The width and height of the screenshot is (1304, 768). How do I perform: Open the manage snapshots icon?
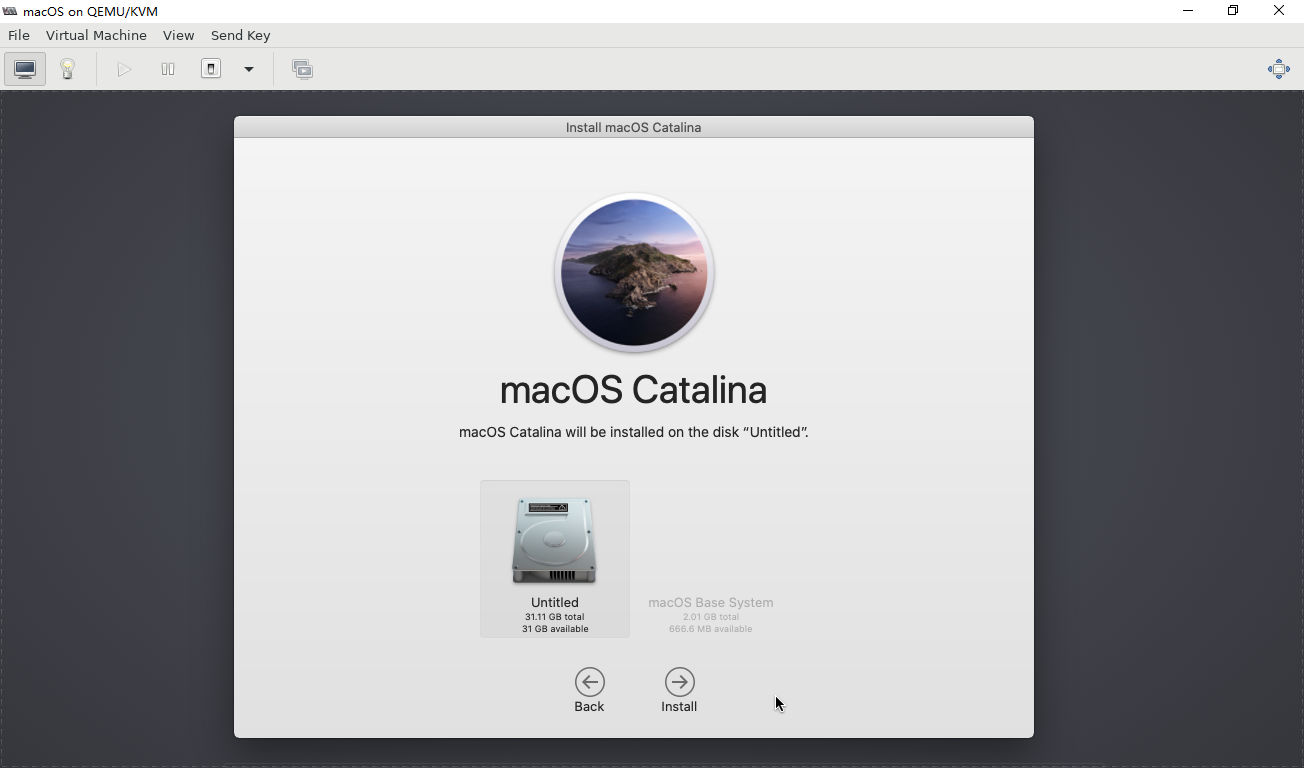point(302,69)
